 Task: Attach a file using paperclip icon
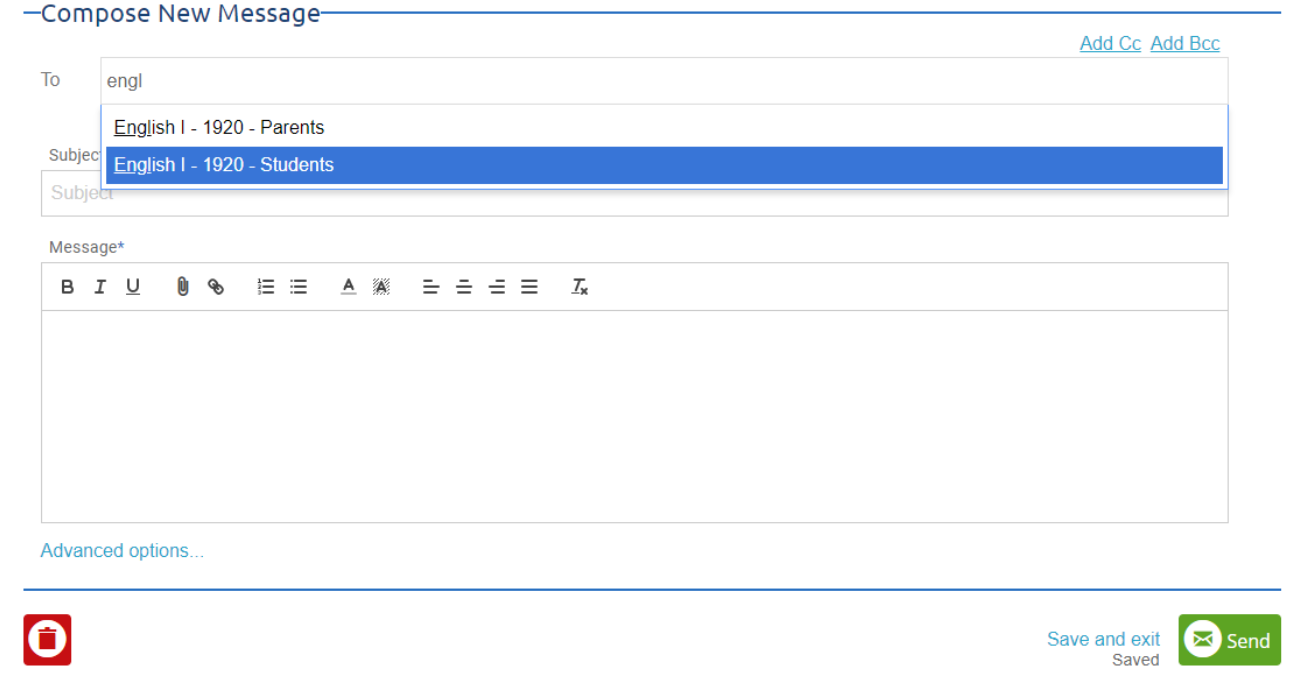(183, 287)
